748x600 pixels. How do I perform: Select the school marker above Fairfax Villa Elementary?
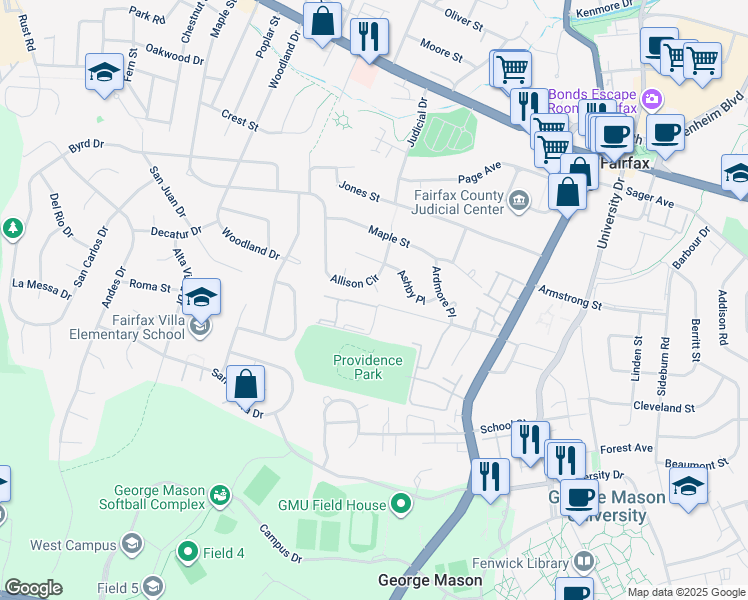coord(201,298)
